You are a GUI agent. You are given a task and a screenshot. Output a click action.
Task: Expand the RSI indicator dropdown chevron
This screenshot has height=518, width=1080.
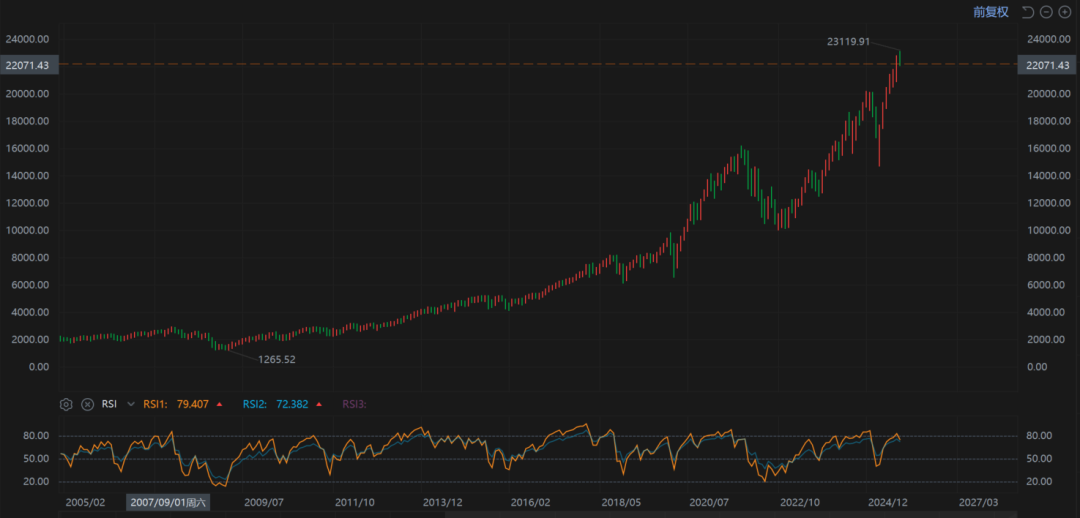(131, 404)
